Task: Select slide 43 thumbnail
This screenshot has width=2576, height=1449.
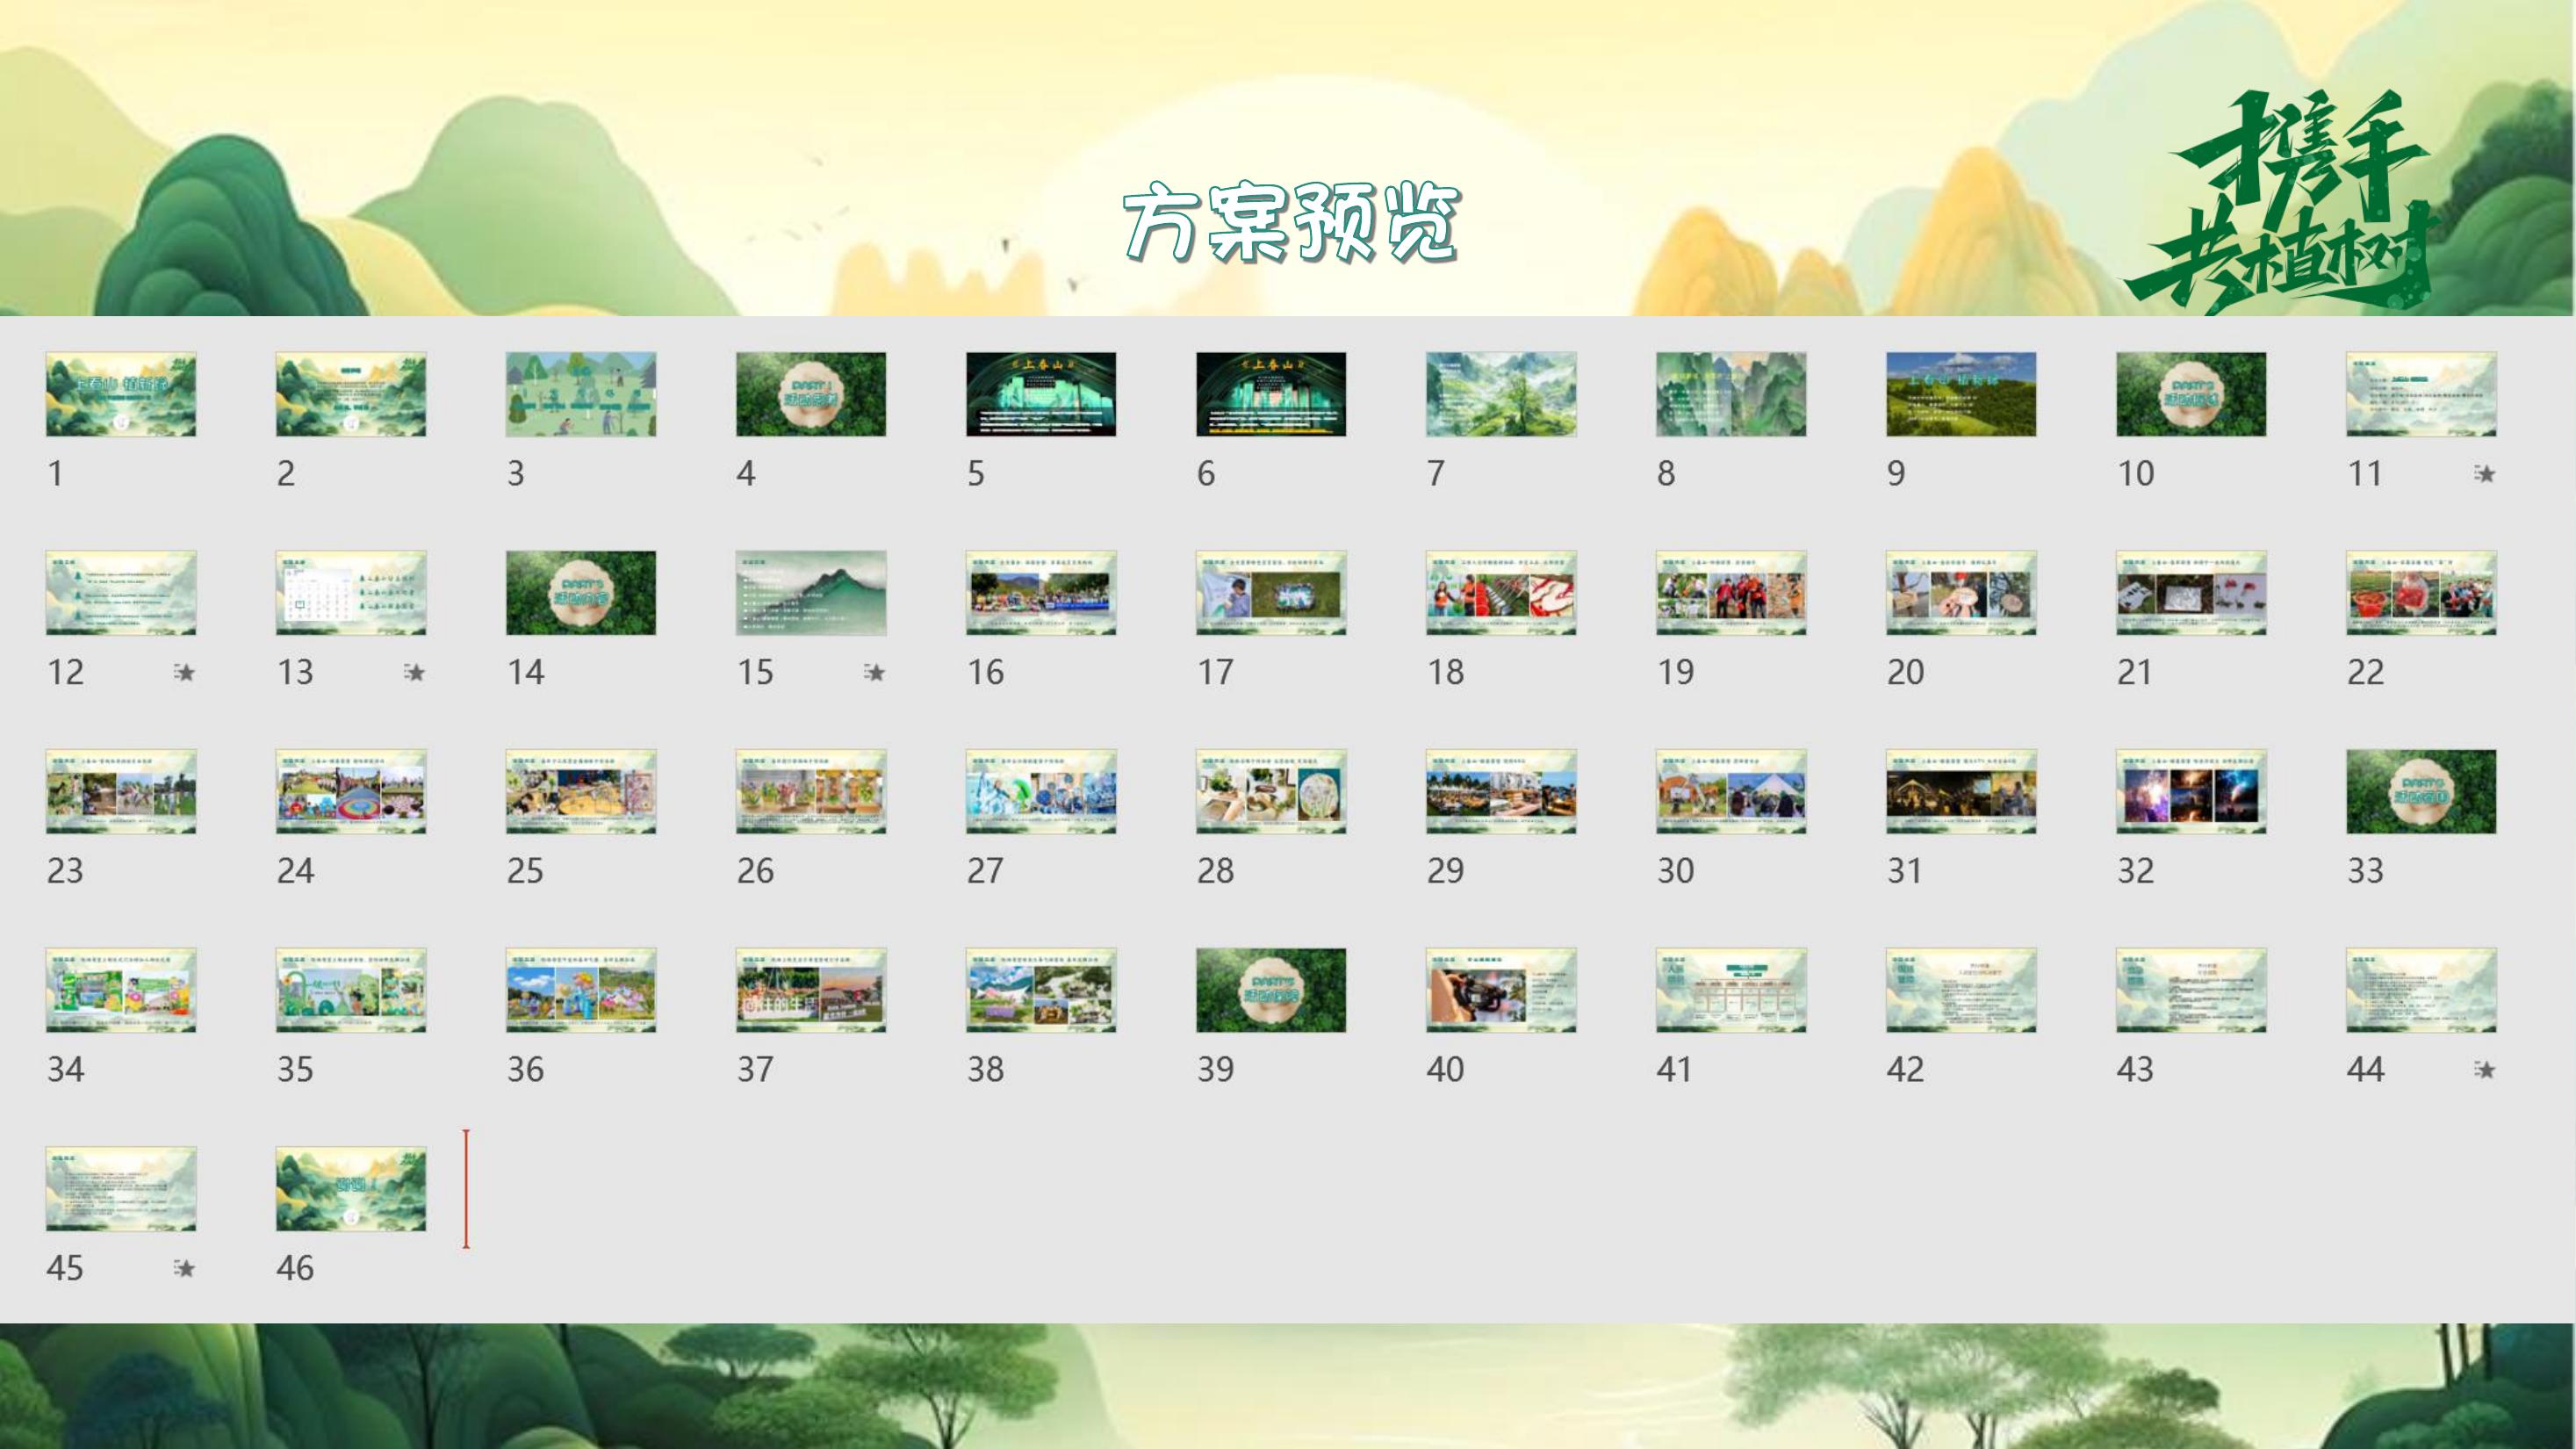Action: [x=2191, y=991]
